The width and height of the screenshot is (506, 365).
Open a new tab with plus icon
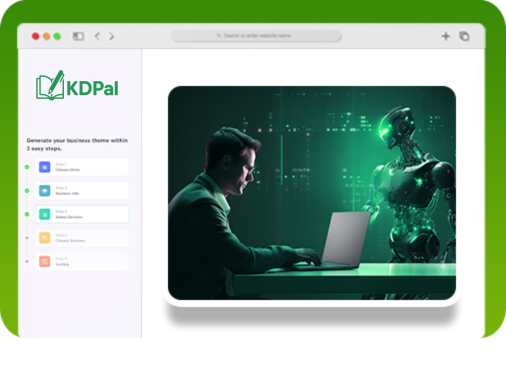click(446, 36)
